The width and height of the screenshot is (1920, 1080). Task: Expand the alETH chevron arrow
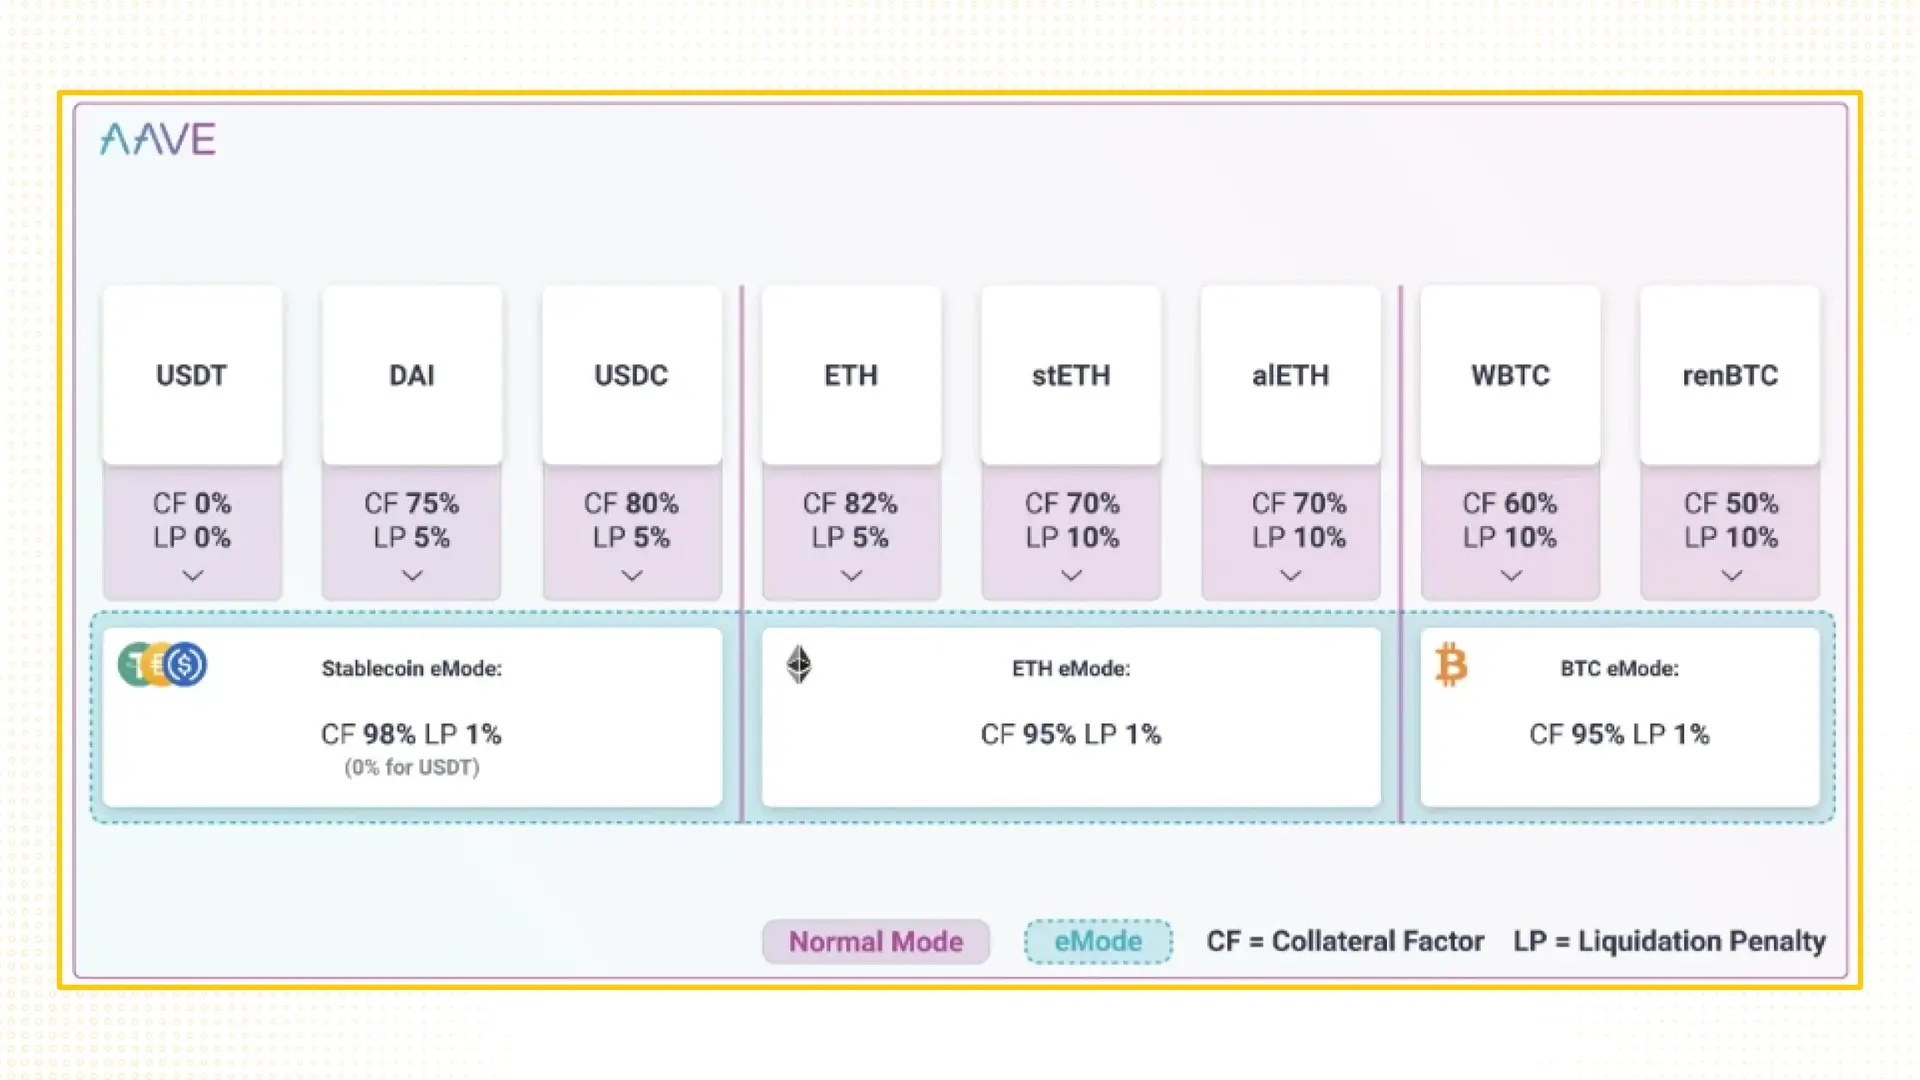(x=1291, y=576)
